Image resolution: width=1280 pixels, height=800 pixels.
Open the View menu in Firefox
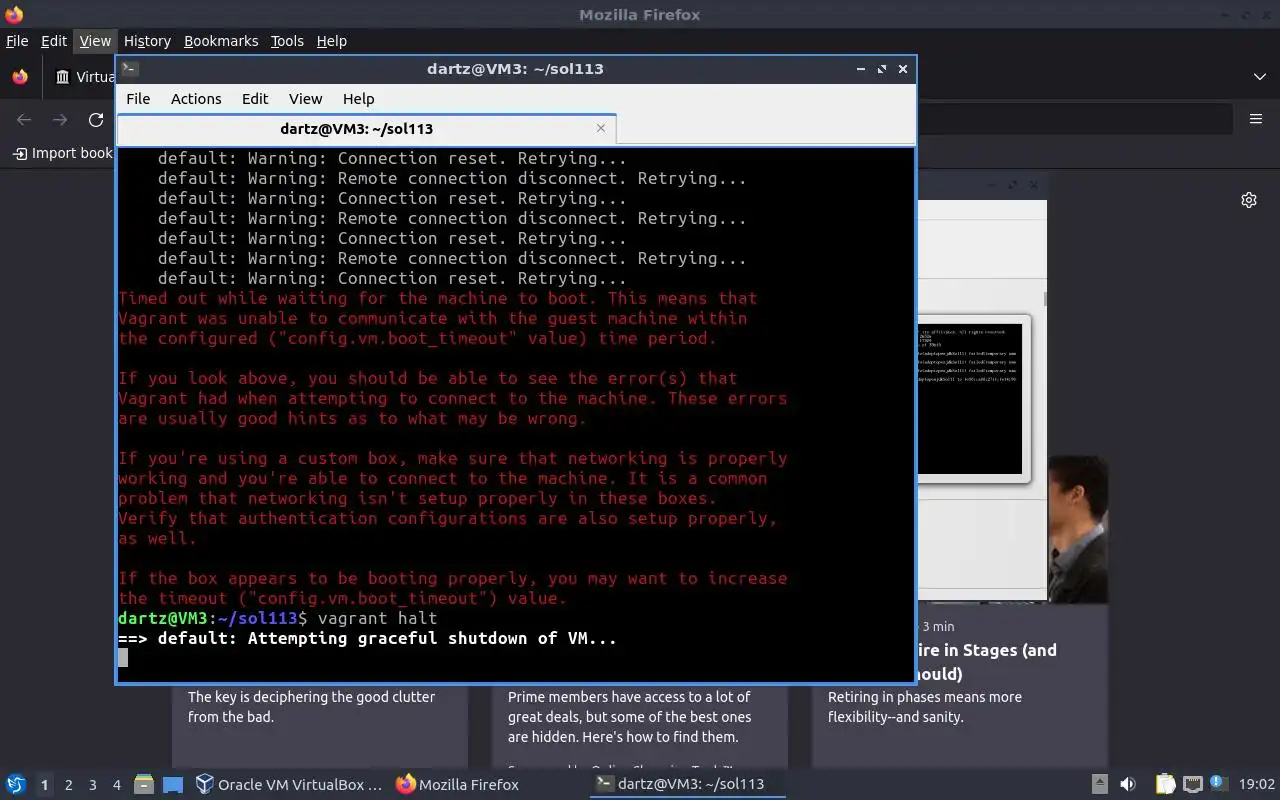coord(95,41)
